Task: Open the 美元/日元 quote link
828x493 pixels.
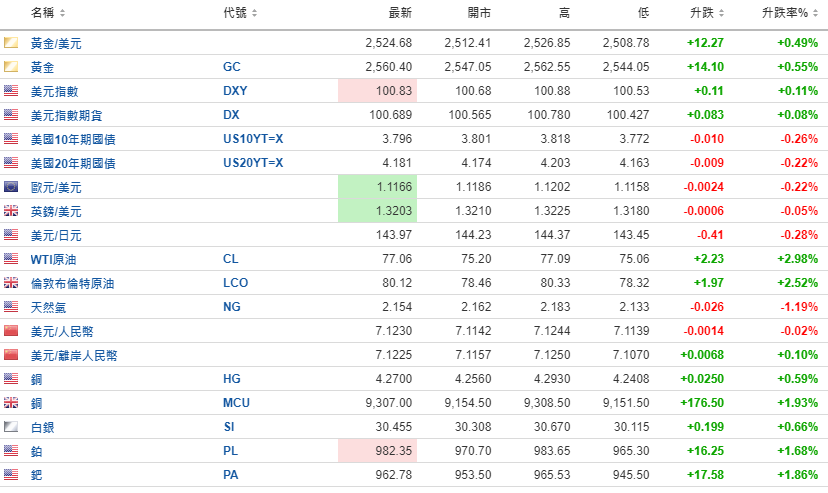Action: point(56,235)
